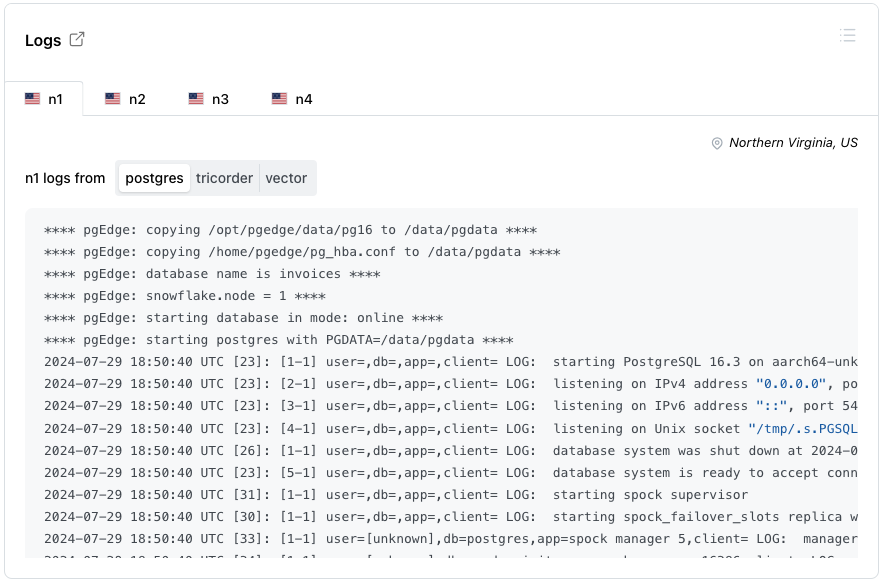Screen dimensions: 883x582
Task: Open Logs in external view icon
Action: [77, 40]
